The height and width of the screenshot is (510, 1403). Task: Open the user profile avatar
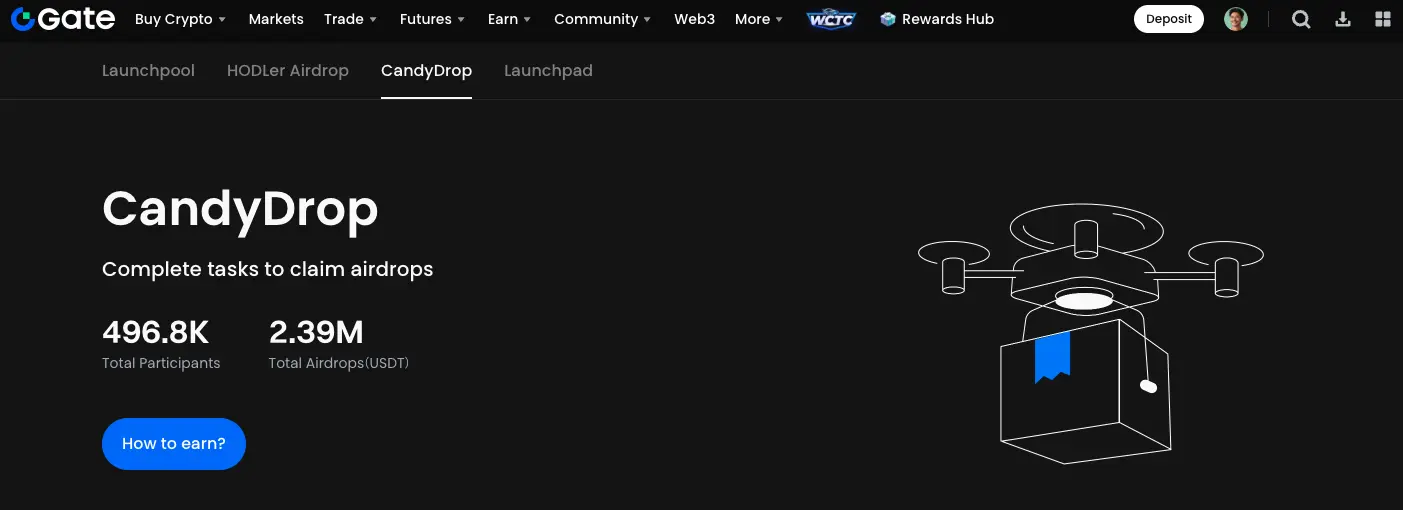click(x=1236, y=19)
